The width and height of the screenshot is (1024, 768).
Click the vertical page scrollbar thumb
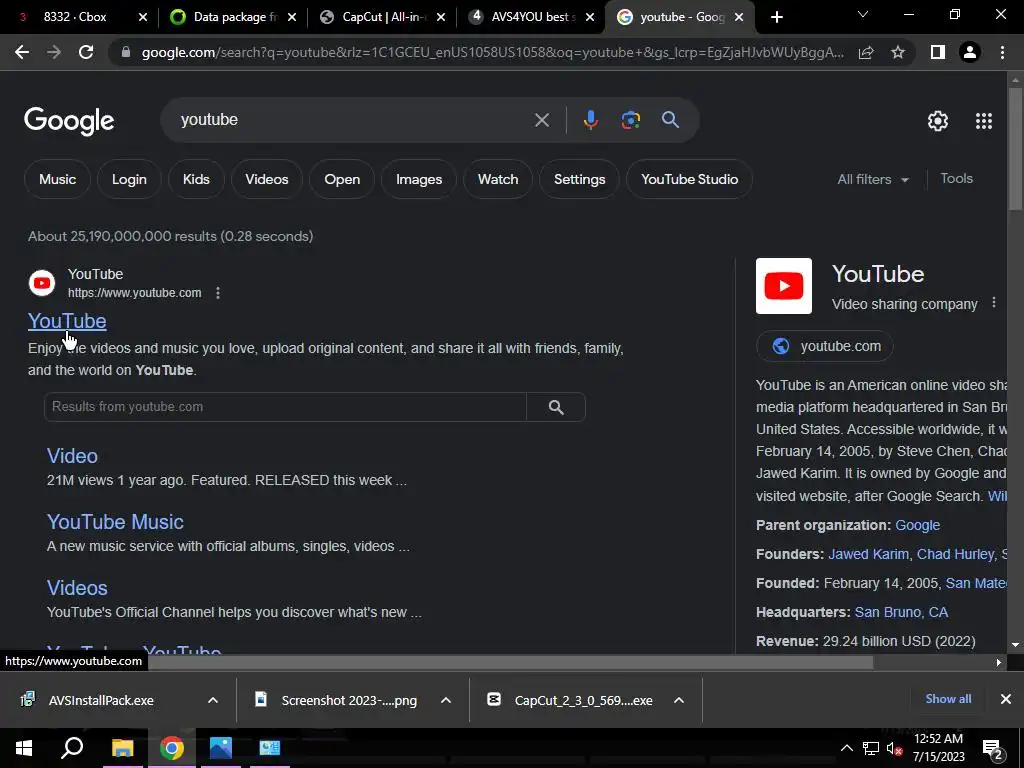1015,149
